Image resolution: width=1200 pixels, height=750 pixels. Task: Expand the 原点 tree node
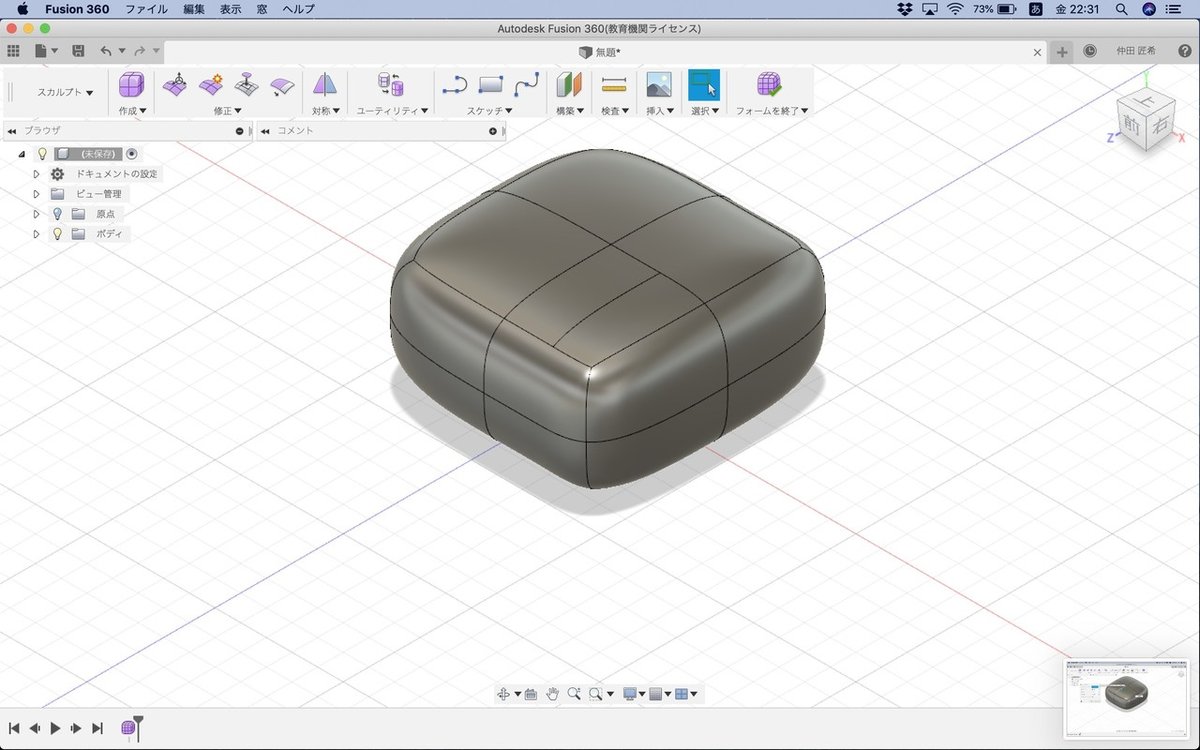[x=36, y=214]
